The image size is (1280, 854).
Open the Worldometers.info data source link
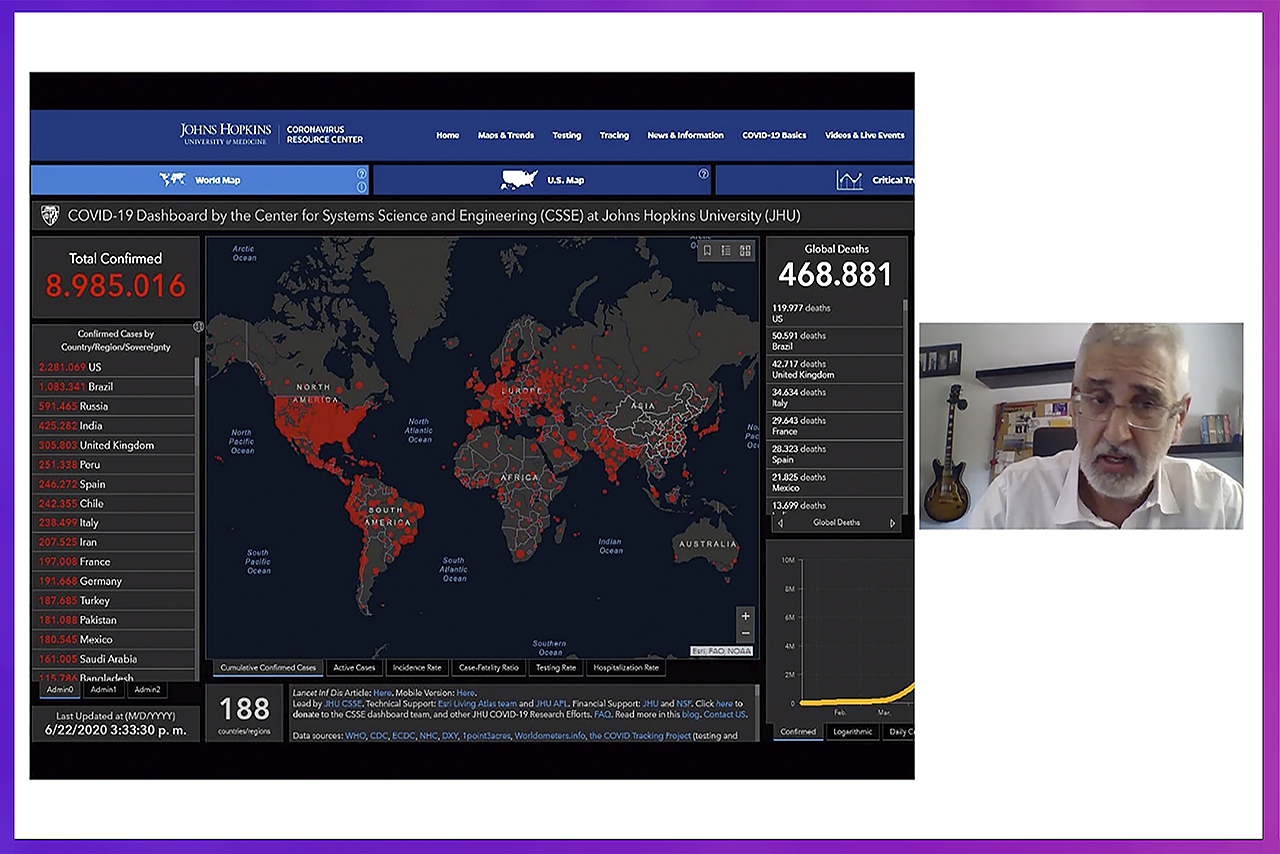click(x=549, y=736)
